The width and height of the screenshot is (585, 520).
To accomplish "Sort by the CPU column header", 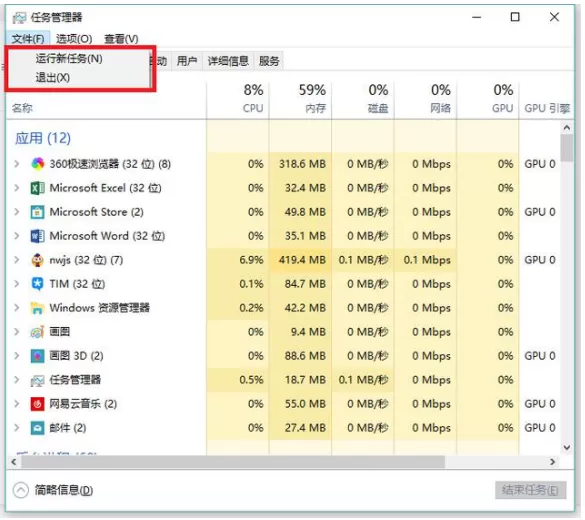I will pyautogui.click(x=238, y=99).
